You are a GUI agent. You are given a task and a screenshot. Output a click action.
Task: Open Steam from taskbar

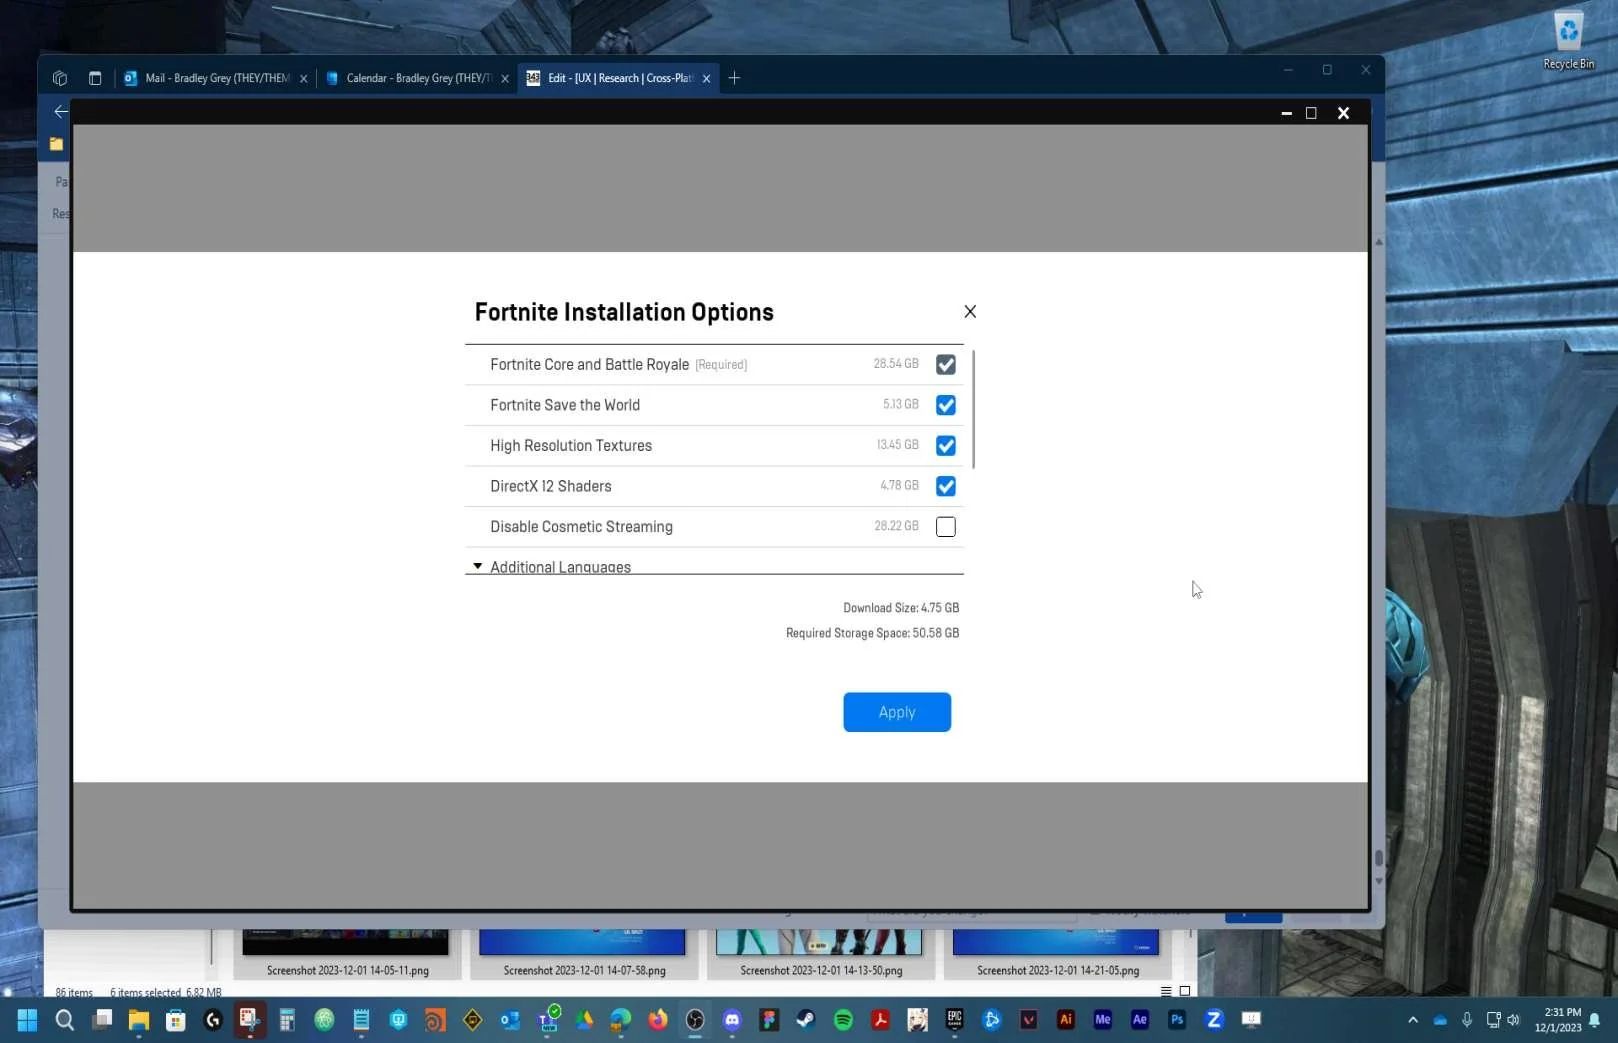(806, 1020)
